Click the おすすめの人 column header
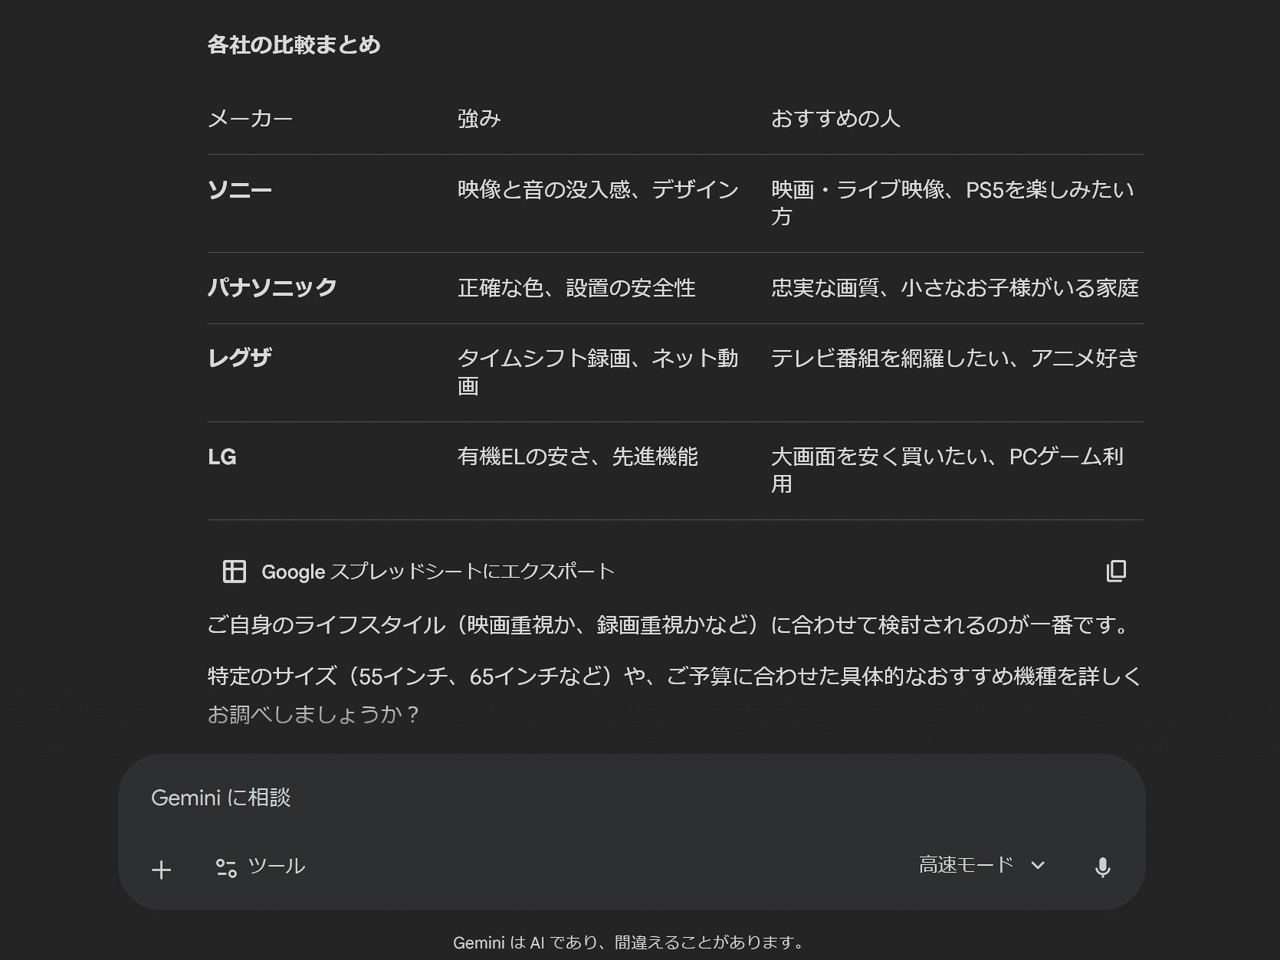The width and height of the screenshot is (1280, 960). [x=835, y=119]
